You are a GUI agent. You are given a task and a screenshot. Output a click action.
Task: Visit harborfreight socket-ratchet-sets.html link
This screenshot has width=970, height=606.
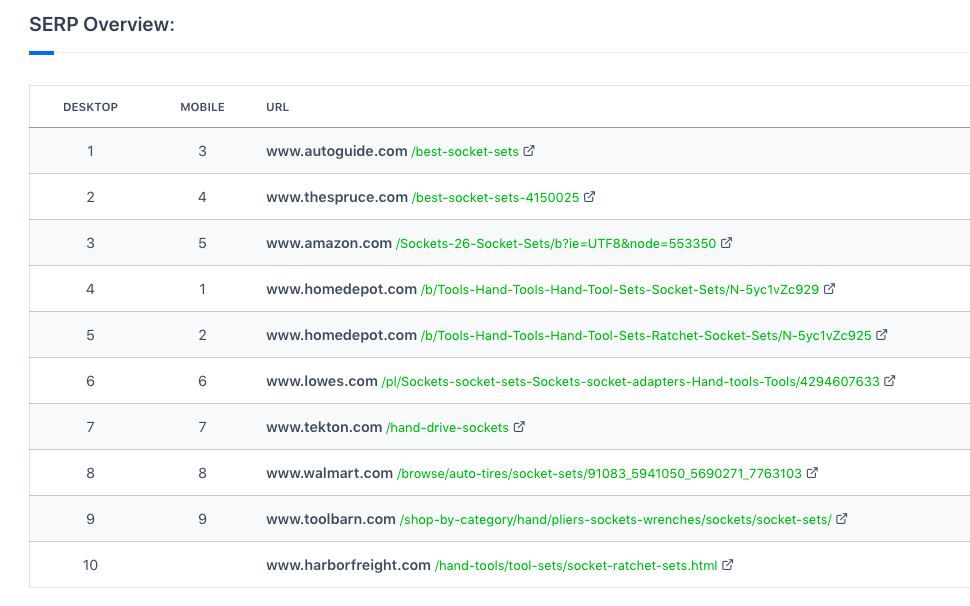[576, 565]
